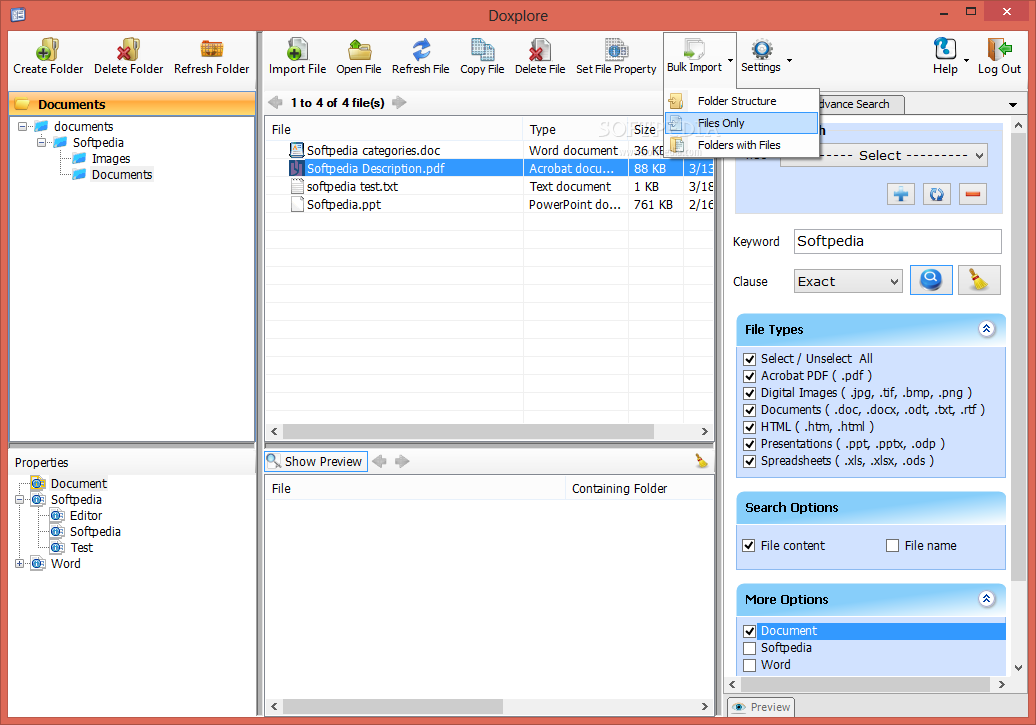Open the Settings dropdown arrow
This screenshot has width=1036, height=725.
tap(789, 60)
